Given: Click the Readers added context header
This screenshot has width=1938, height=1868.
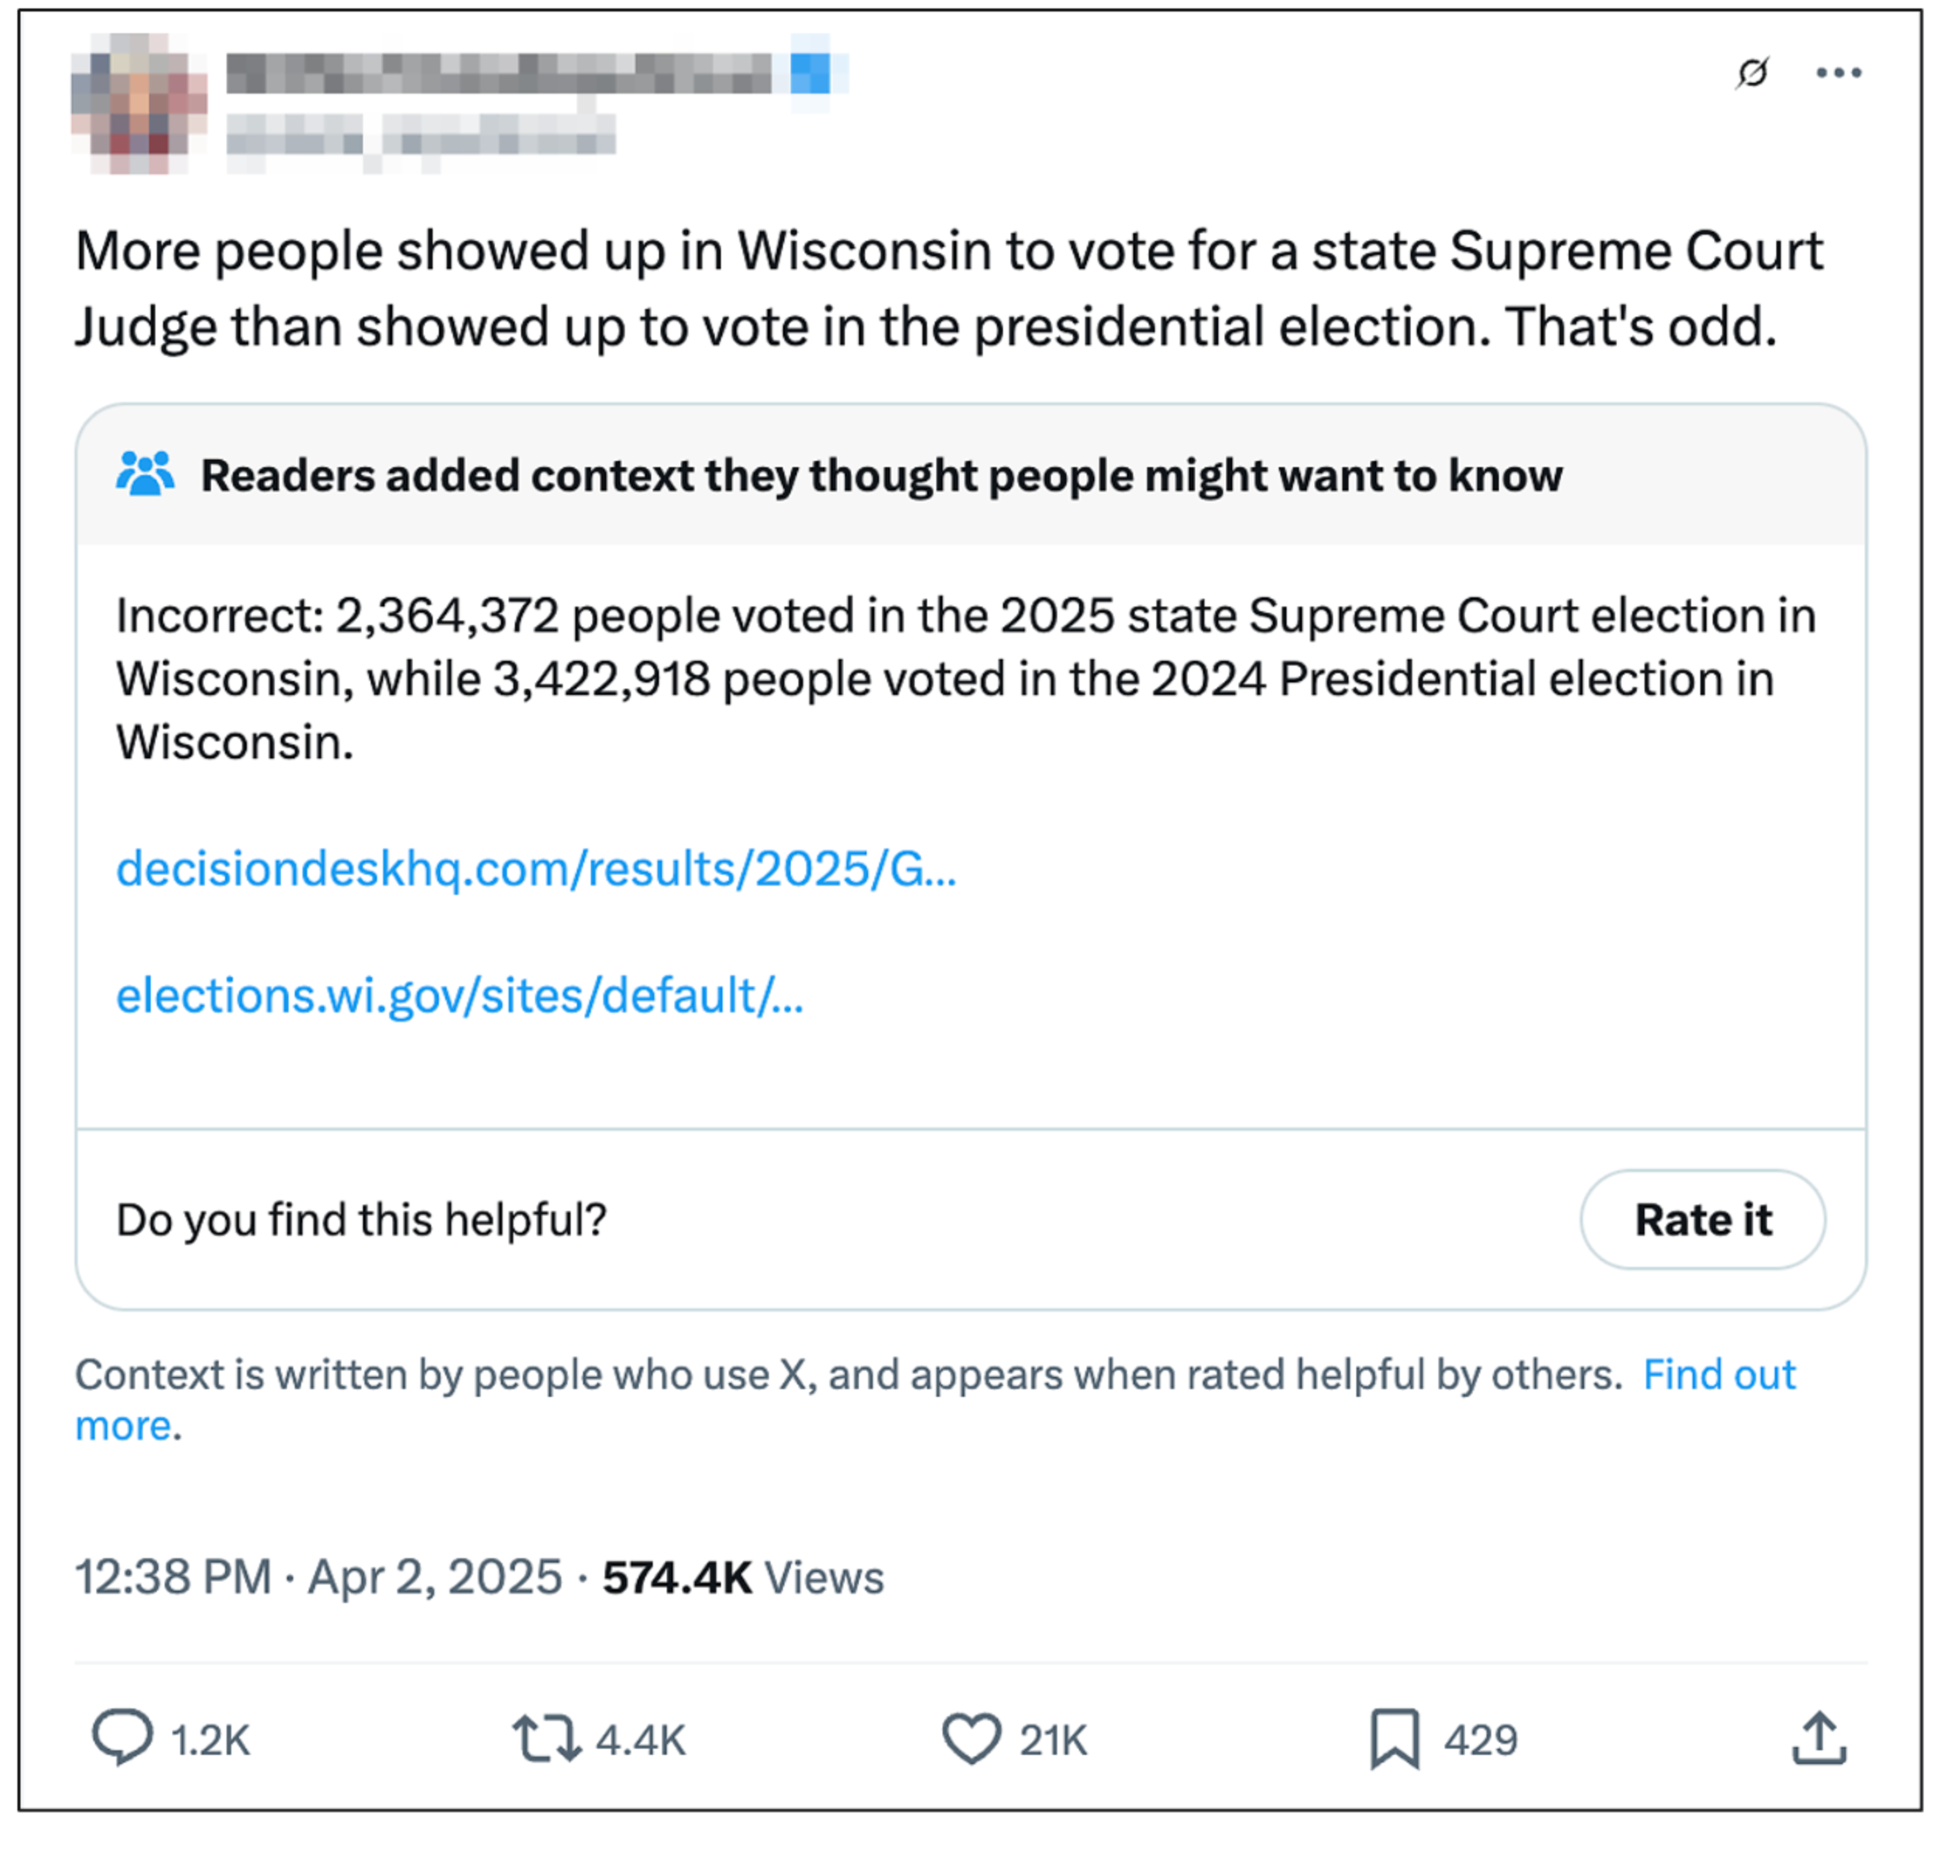Looking at the screenshot, I should (880, 475).
